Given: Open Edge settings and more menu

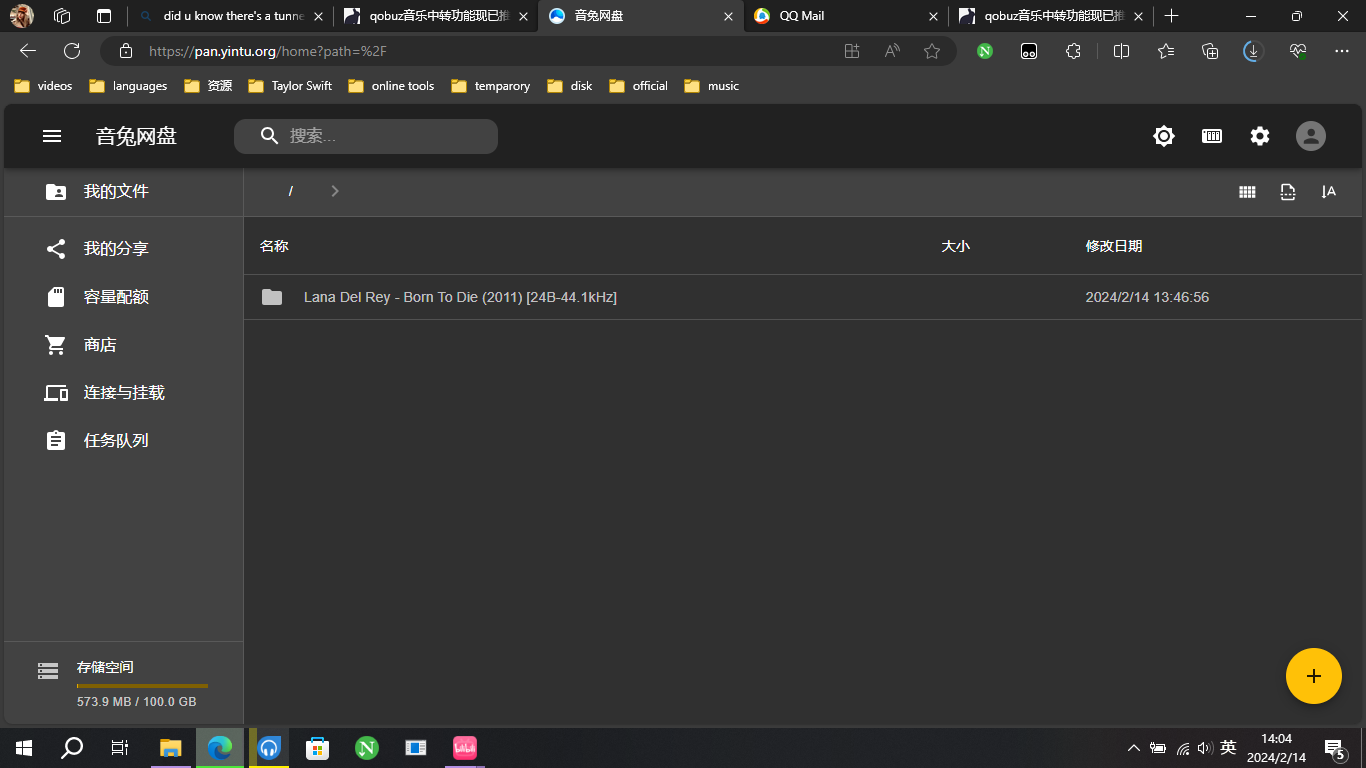Looking at the screenshot, I should (1342, 51).
